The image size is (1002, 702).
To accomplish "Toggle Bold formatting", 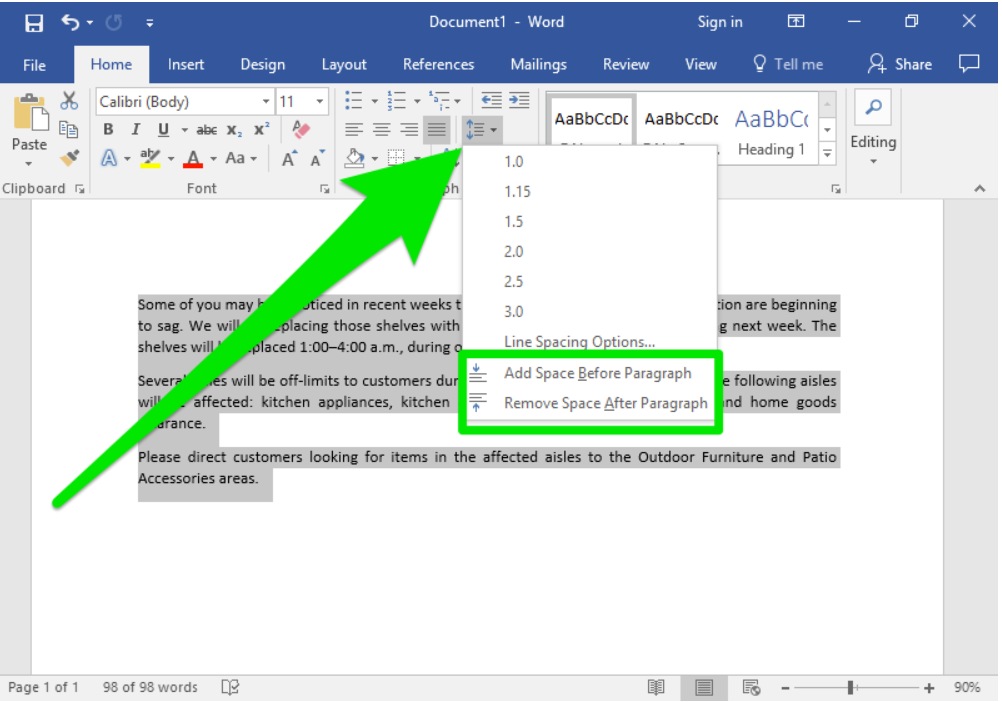I will (x=108, y=129).
